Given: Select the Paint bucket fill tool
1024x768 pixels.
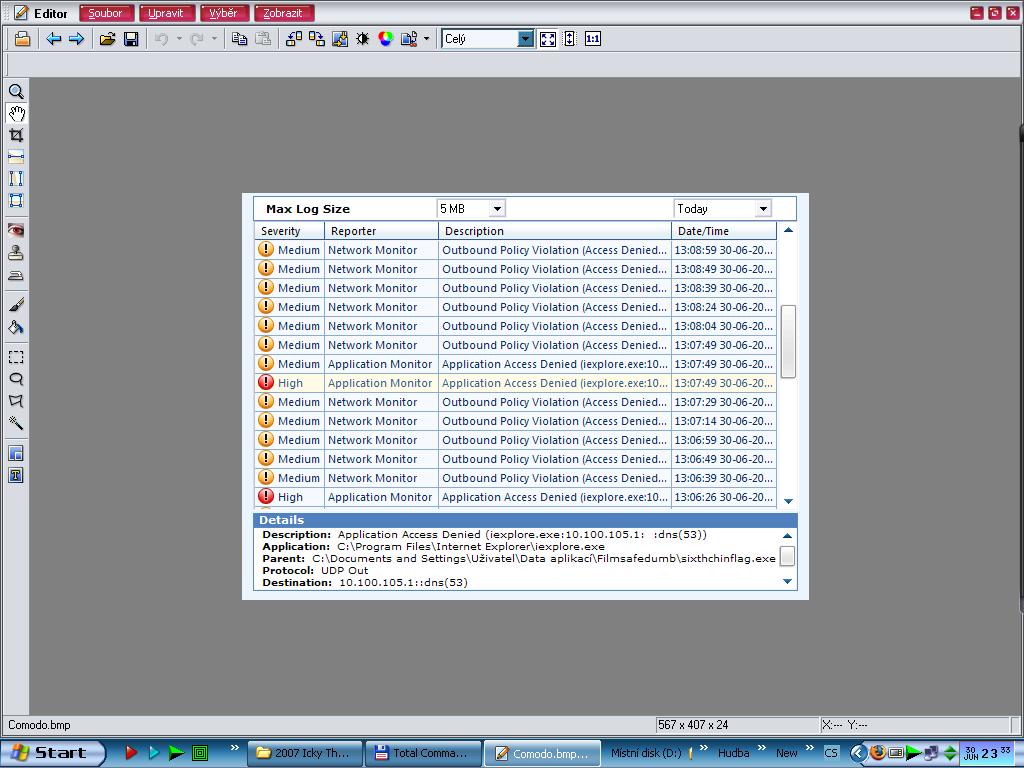Looking at the screenshot, I should pyautogui.click(x=16, y=327).
